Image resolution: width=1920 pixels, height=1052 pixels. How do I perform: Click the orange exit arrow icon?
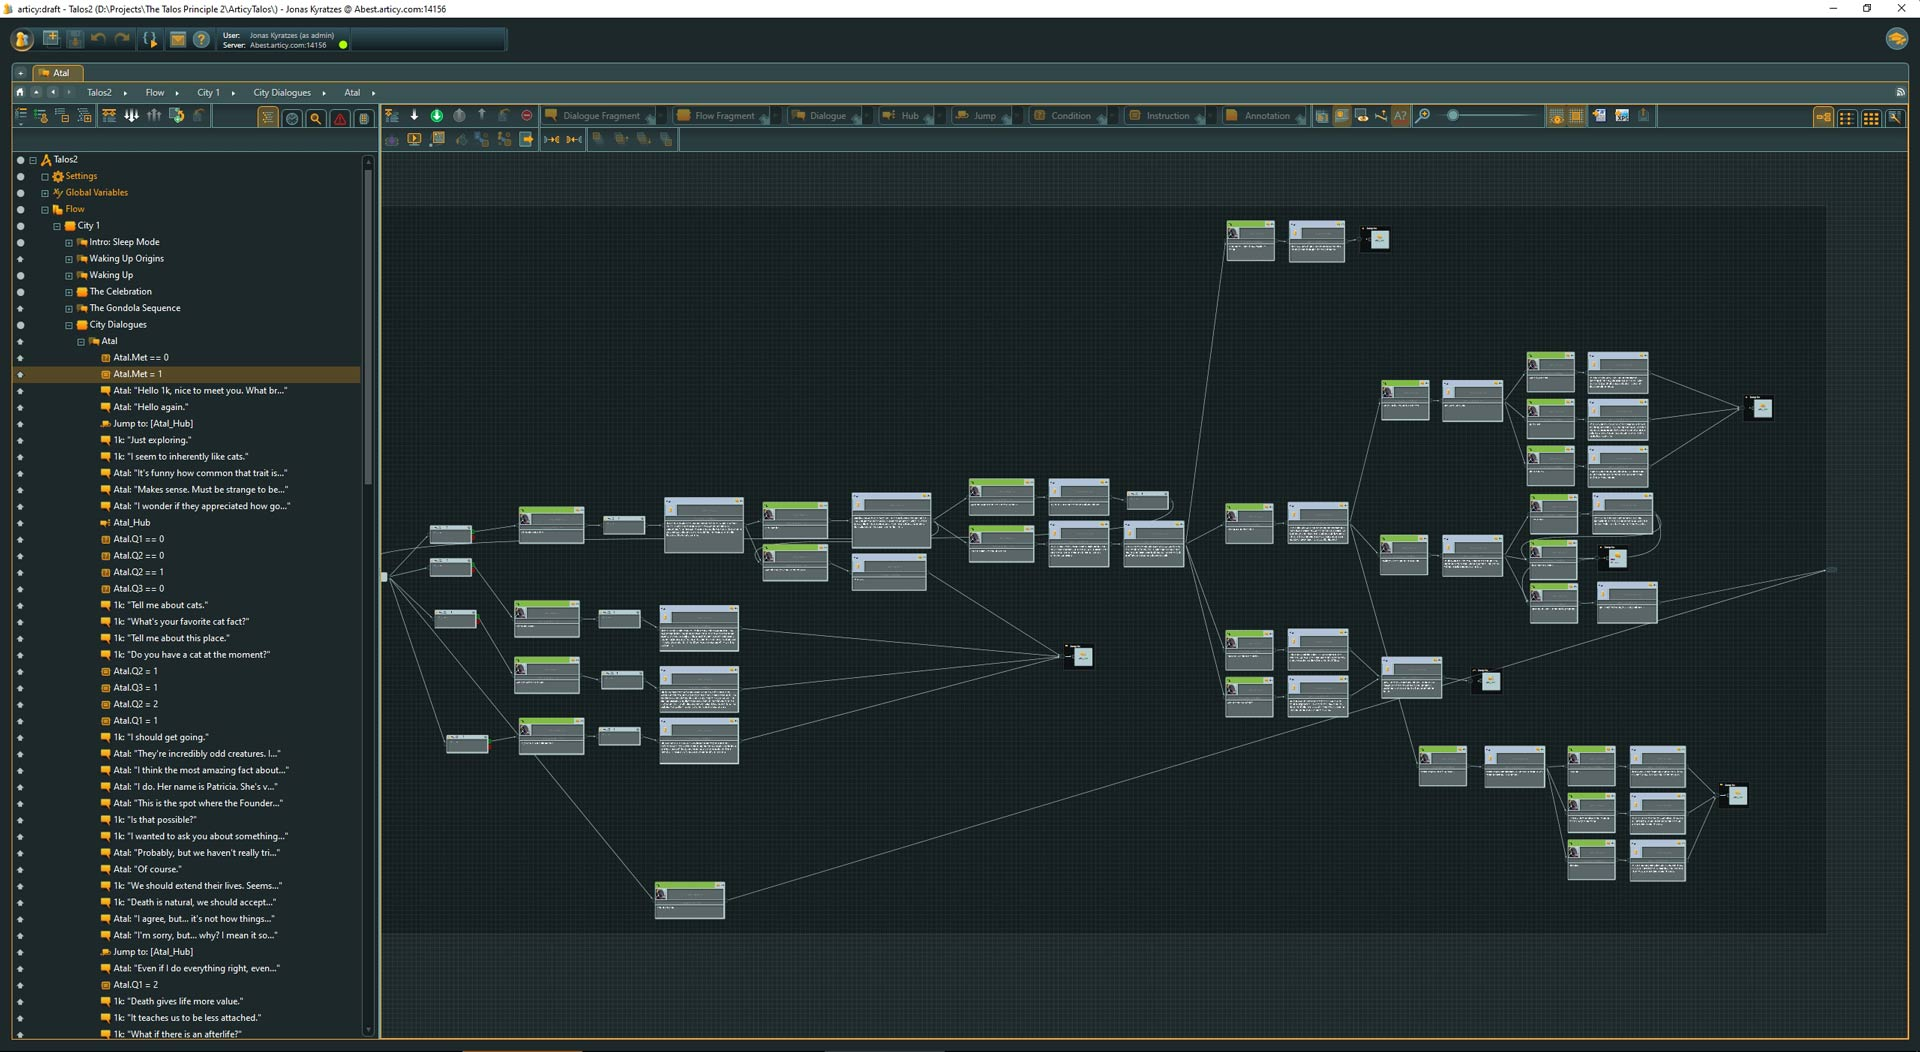pos(527,140)
